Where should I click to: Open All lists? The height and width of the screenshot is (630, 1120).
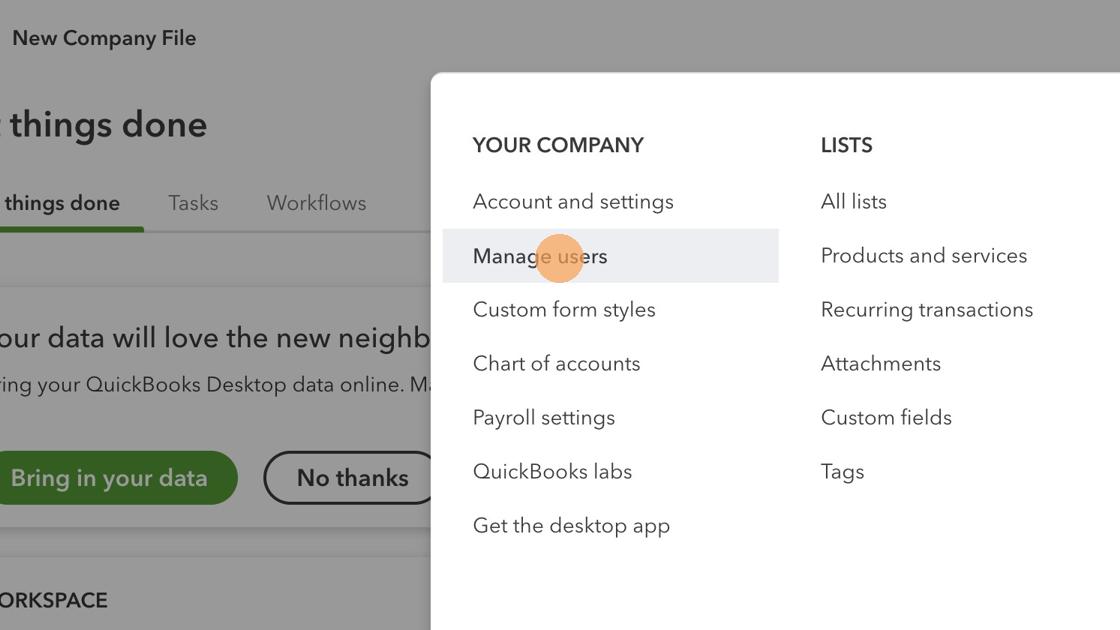853,202
